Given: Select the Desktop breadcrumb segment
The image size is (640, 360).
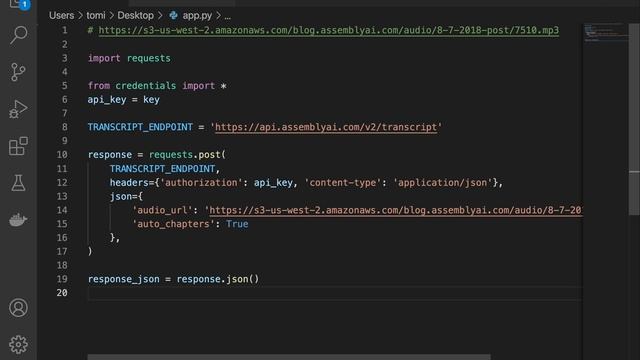Looking at the screenshot, I should point(136,16).
